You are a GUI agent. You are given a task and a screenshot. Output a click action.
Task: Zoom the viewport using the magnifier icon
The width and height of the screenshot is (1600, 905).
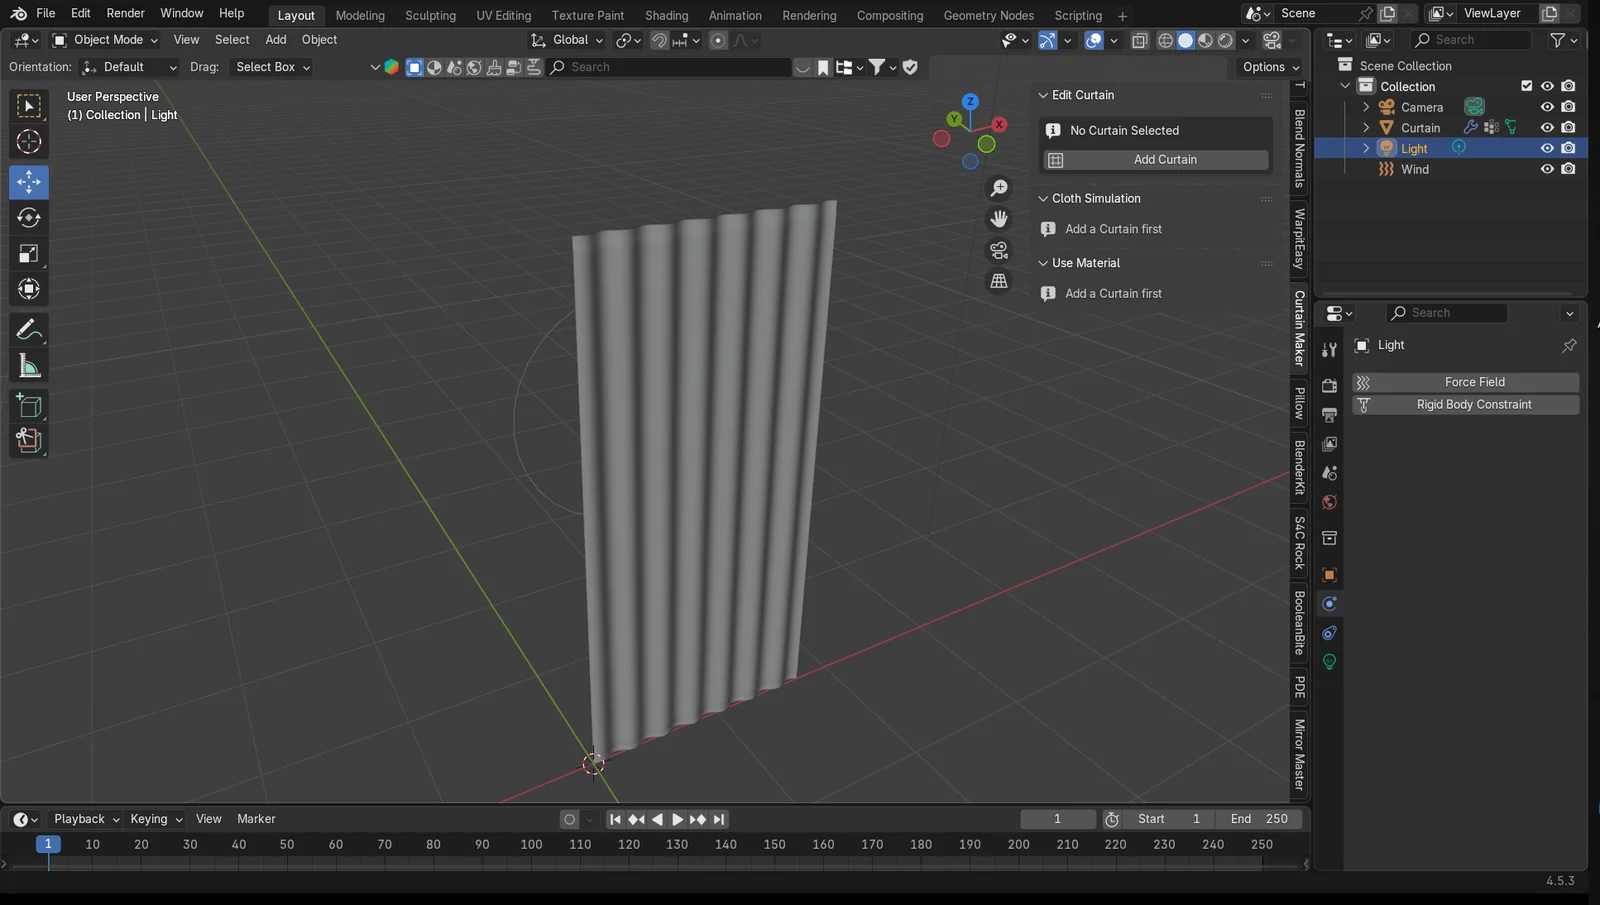[x=999, y=187]
